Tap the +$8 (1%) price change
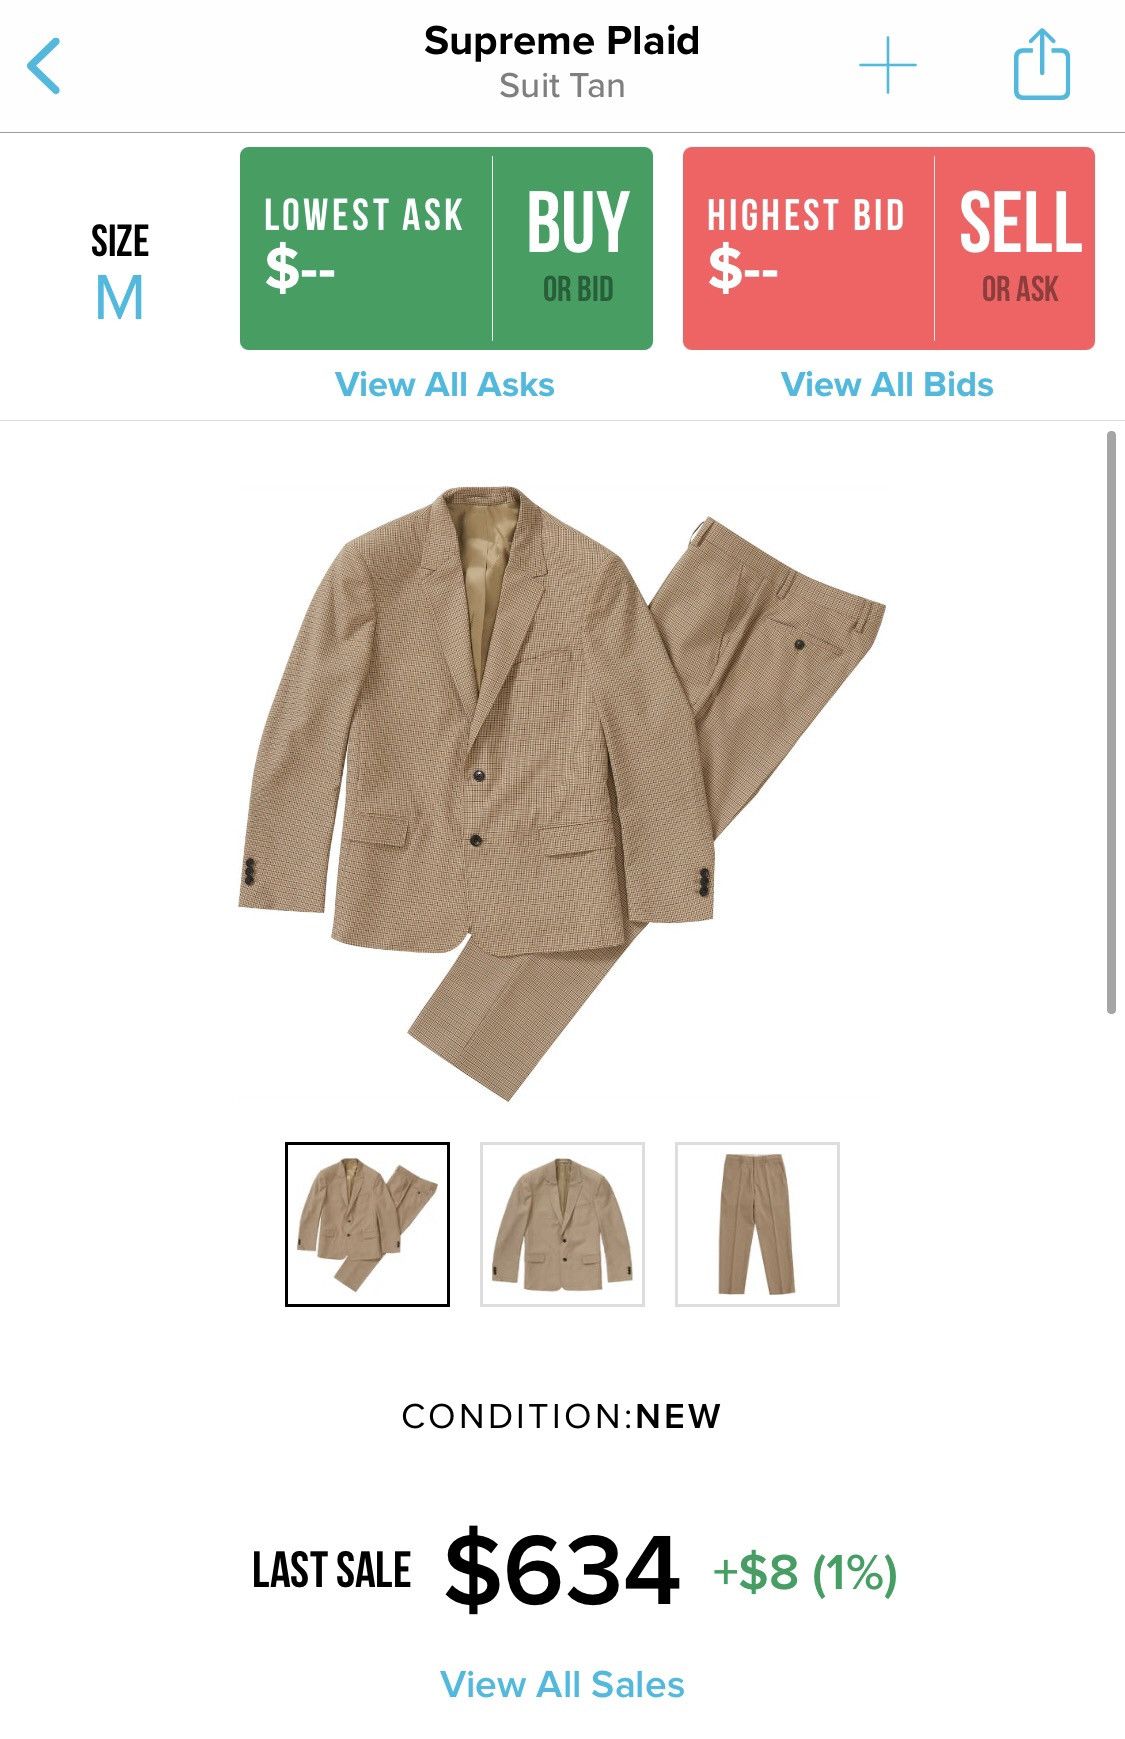 pos(805,1573)
